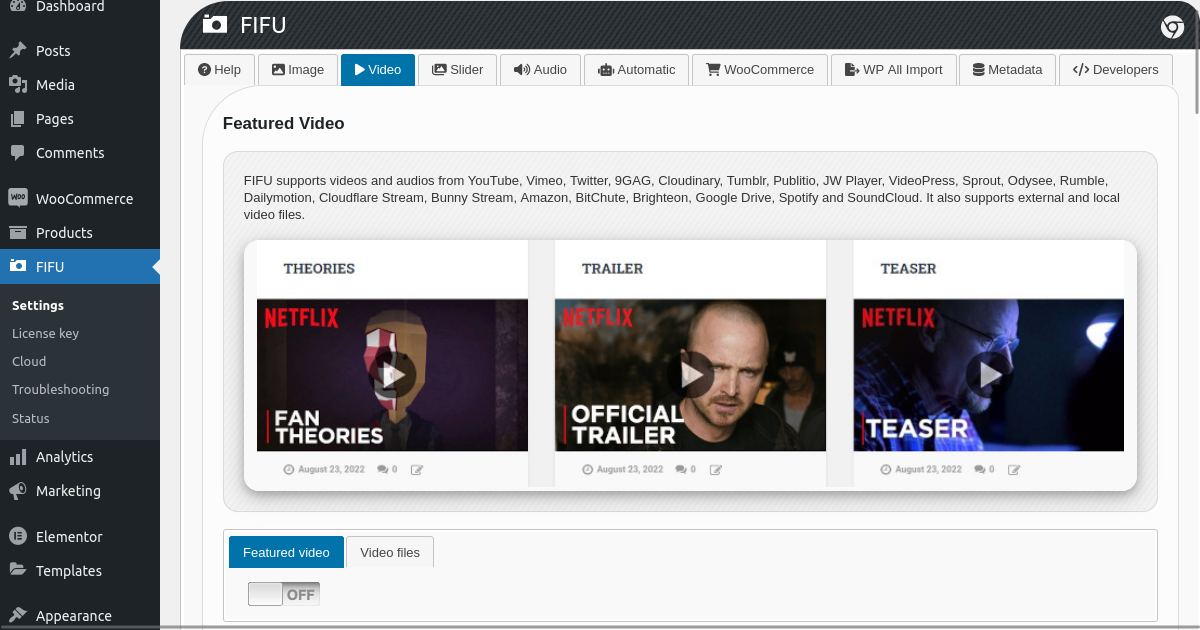1200x630 pixels.
Task: Switch to the Video files sub-tab
Action: [x=390, y=552]
